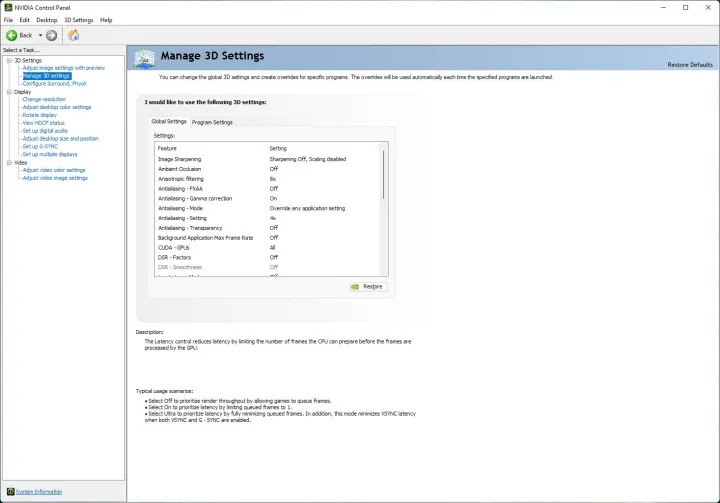The height and width of the screenshot is (503, 720).
Task: Open the File menu
Action: (8, 20)
